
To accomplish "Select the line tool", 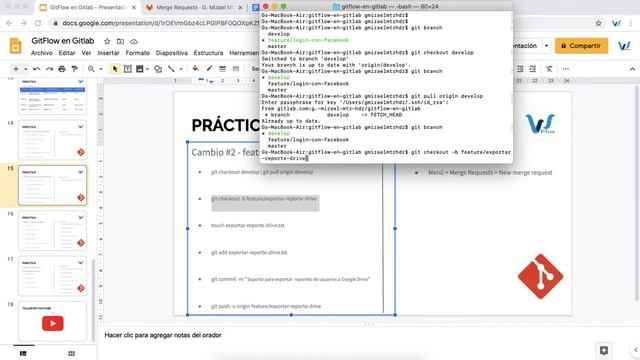I will tap(171, 69).
